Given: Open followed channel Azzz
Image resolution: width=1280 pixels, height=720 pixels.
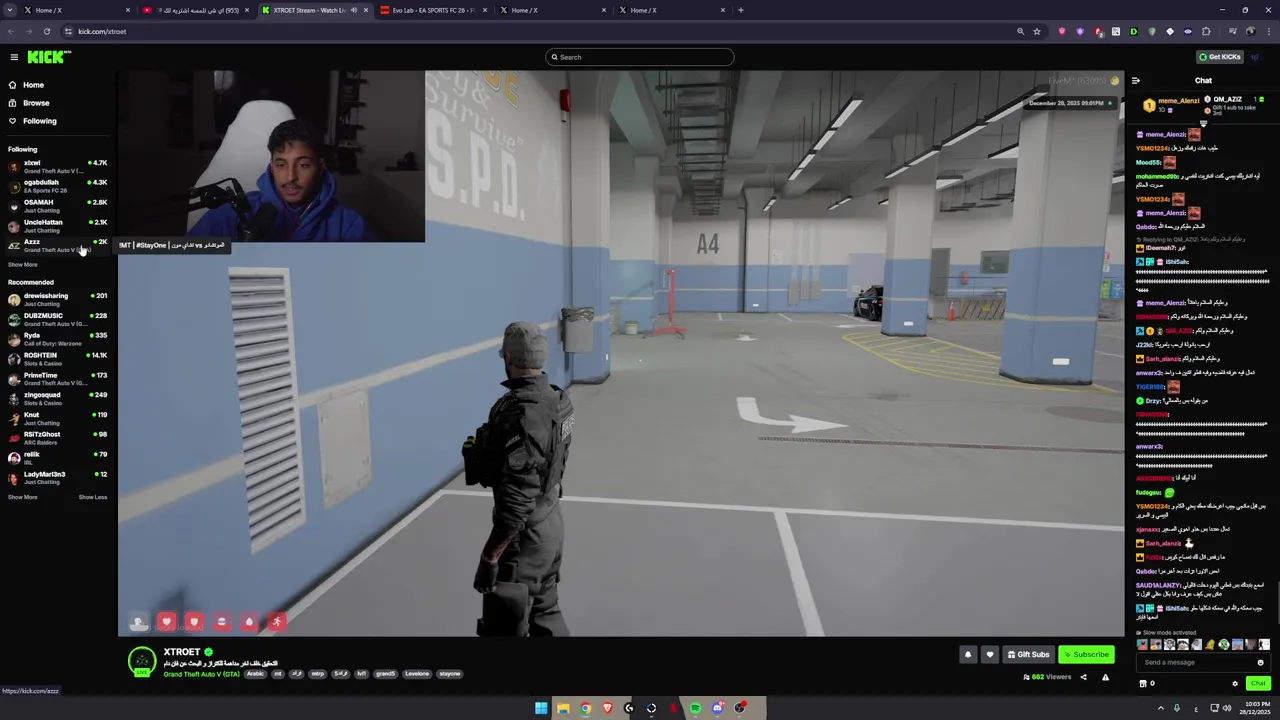Looking at the screenshot, I should pos(57,245).
